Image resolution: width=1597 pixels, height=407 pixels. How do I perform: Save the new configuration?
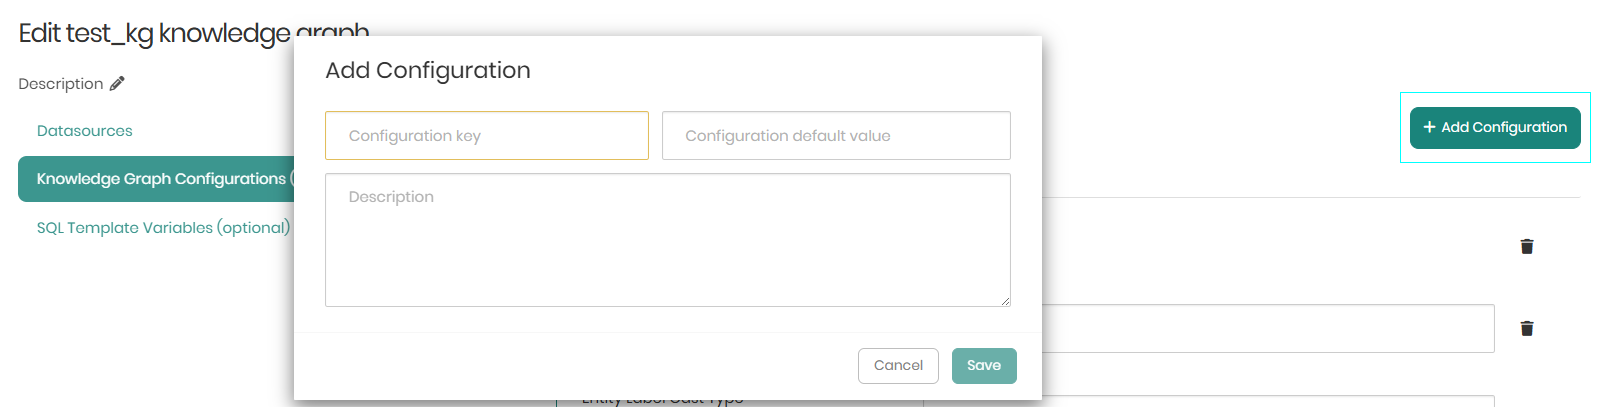point(983,366)
